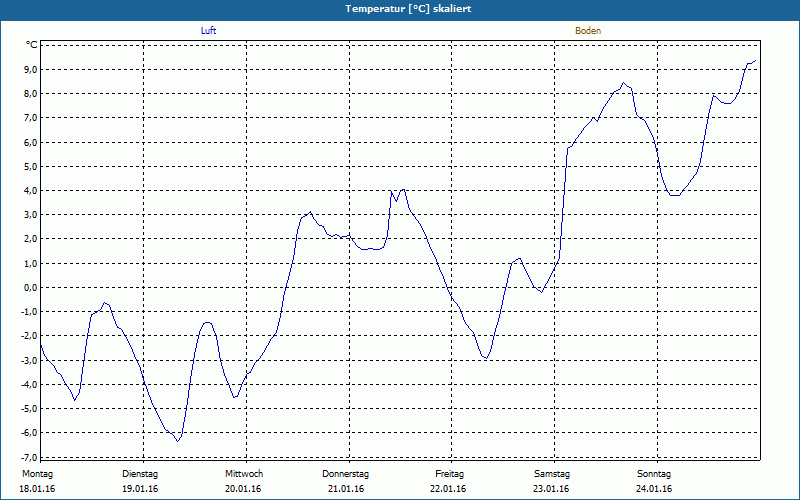Click the 0,0 y-axis value
Viewport: 800px width, 500px height.
[30, 287]
